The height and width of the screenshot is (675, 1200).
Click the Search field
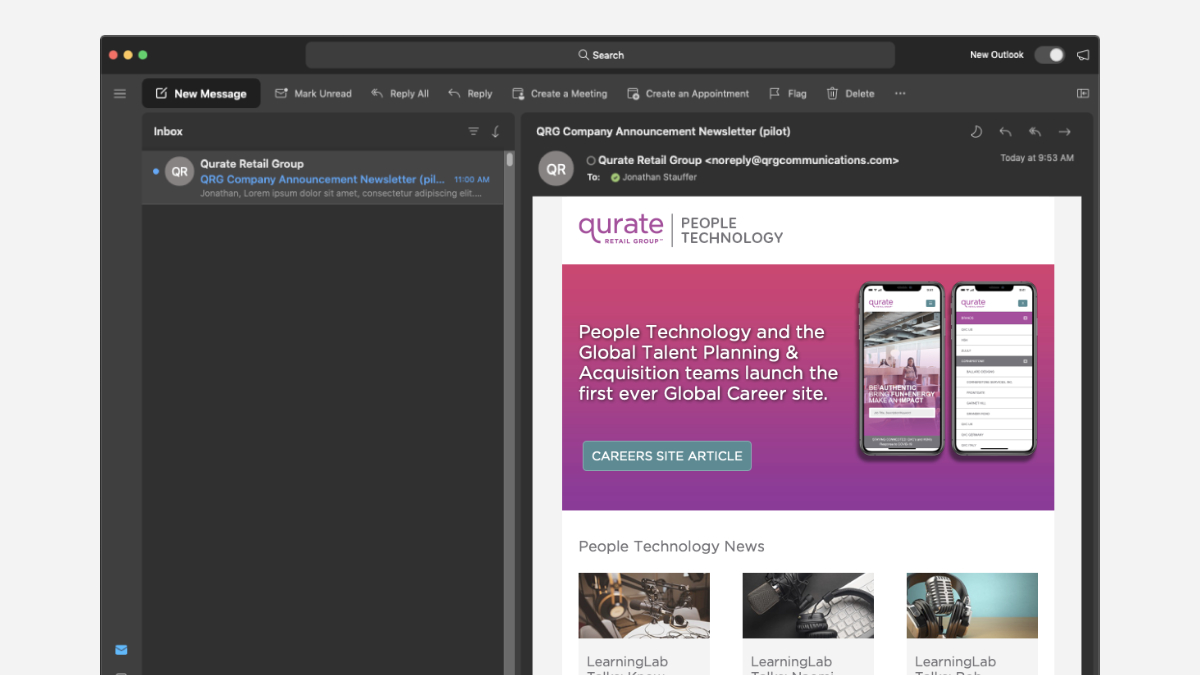coord(600,55)
